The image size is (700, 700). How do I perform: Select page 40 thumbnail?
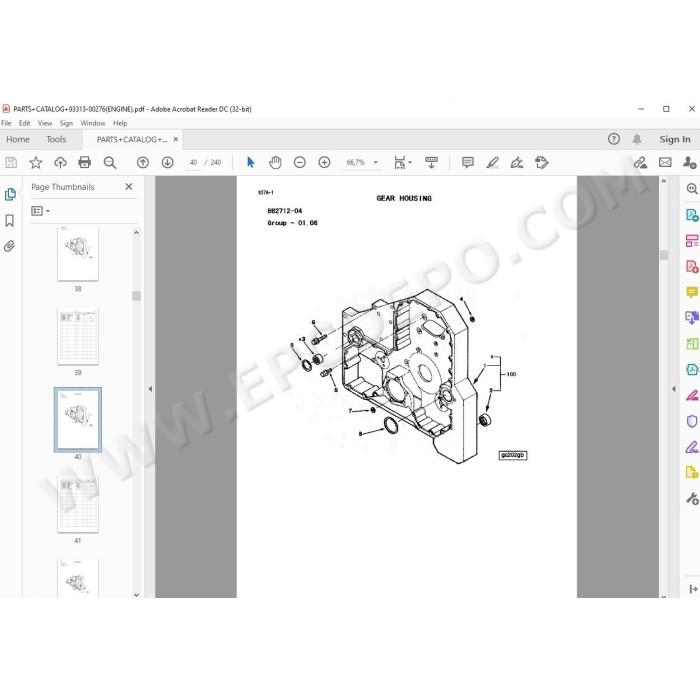click(x=78, y=420)
